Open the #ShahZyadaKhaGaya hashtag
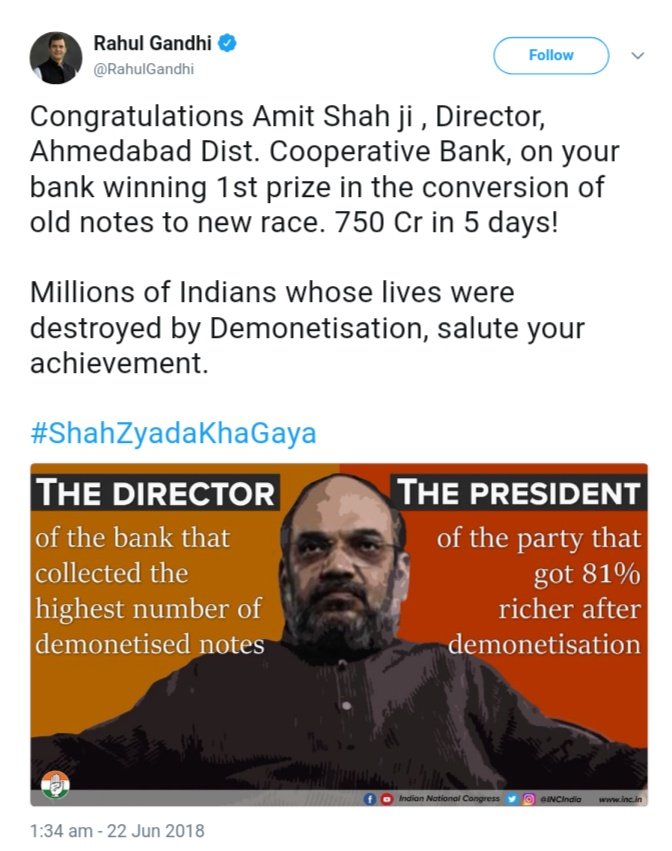This screenshot has width=672, height=851. tap(173, 433)
